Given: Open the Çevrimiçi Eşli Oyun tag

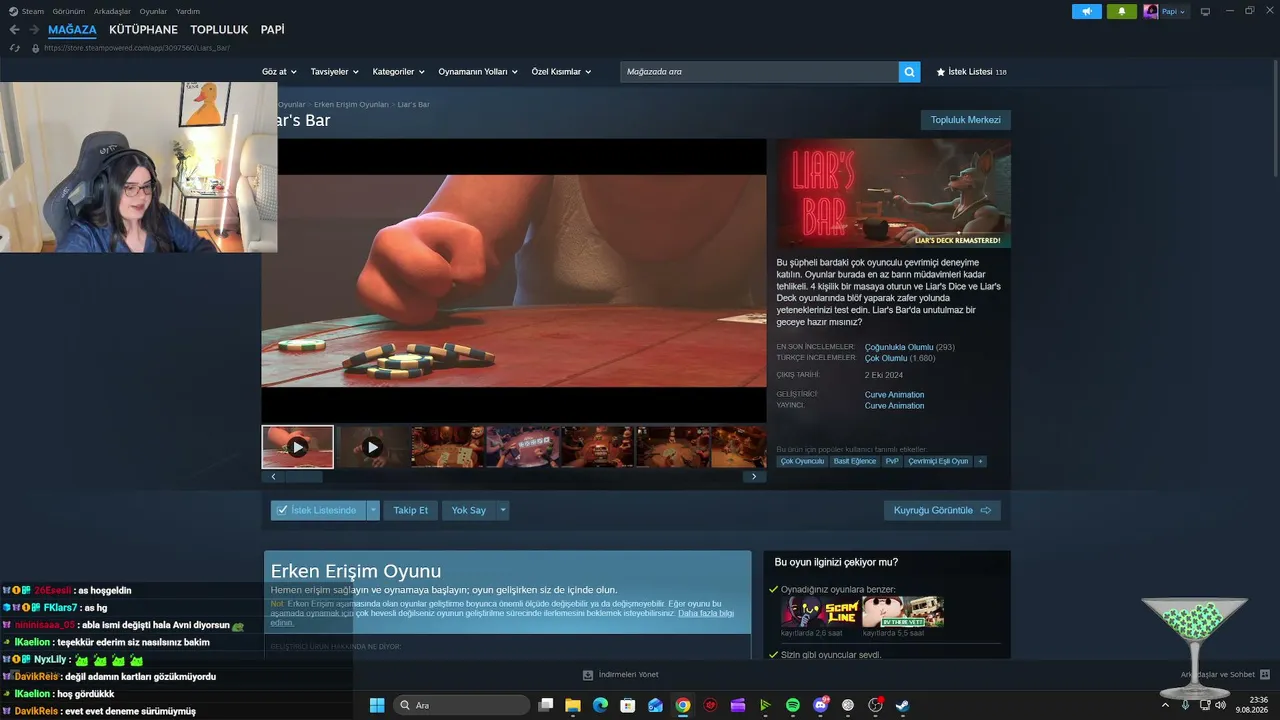Looking at the screenshot, I should 938,462.
